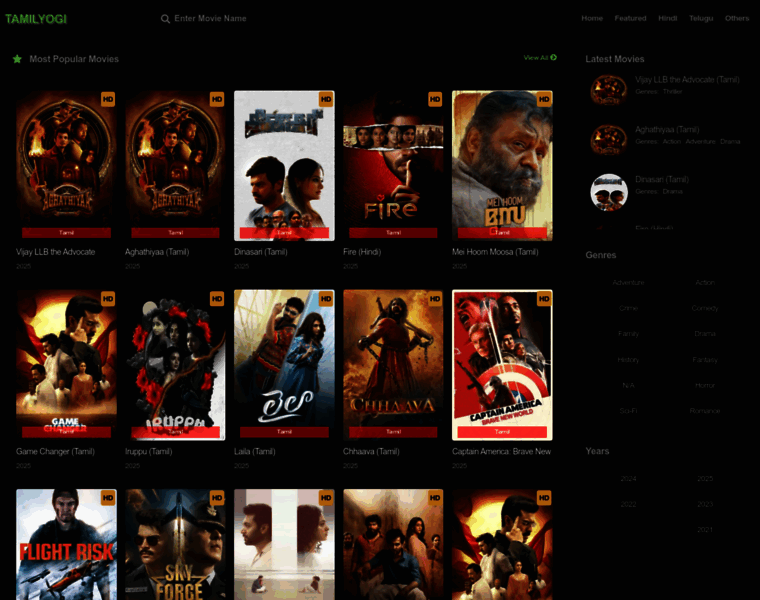Click HD badge on Mei Hoom Moosa poster

tap(544, 99)
